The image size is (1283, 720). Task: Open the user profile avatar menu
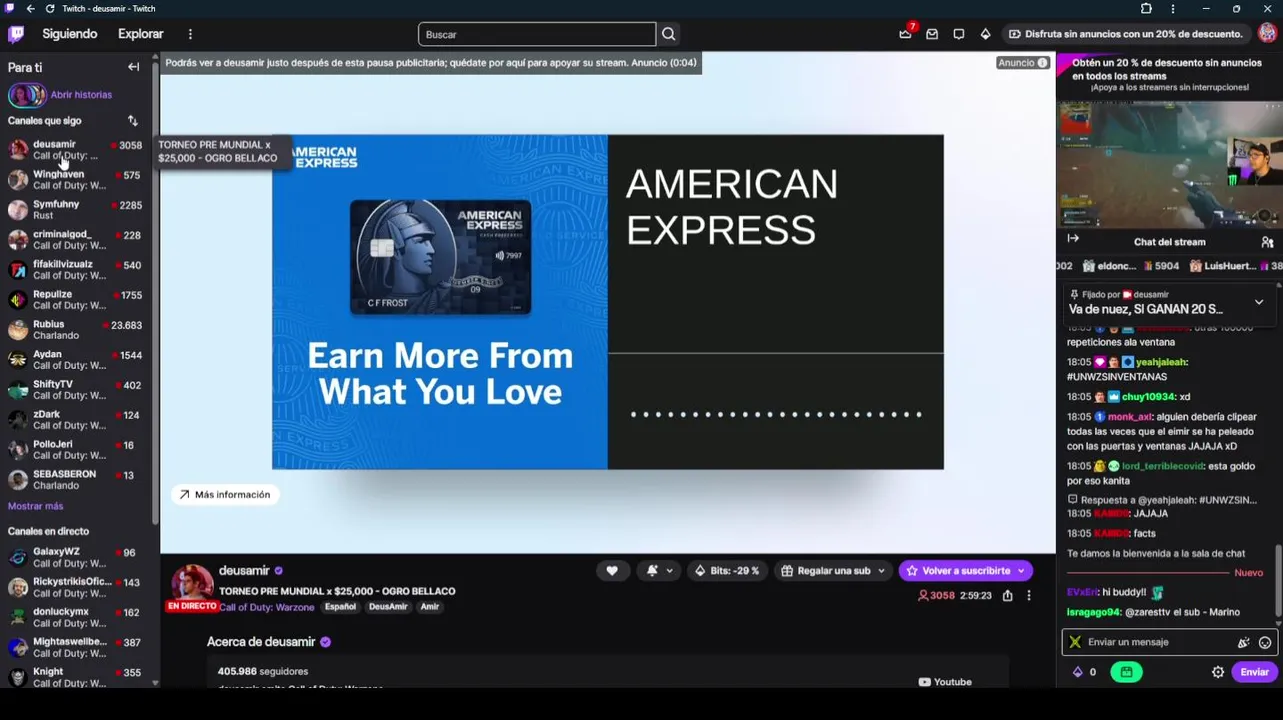[1267, 34]
